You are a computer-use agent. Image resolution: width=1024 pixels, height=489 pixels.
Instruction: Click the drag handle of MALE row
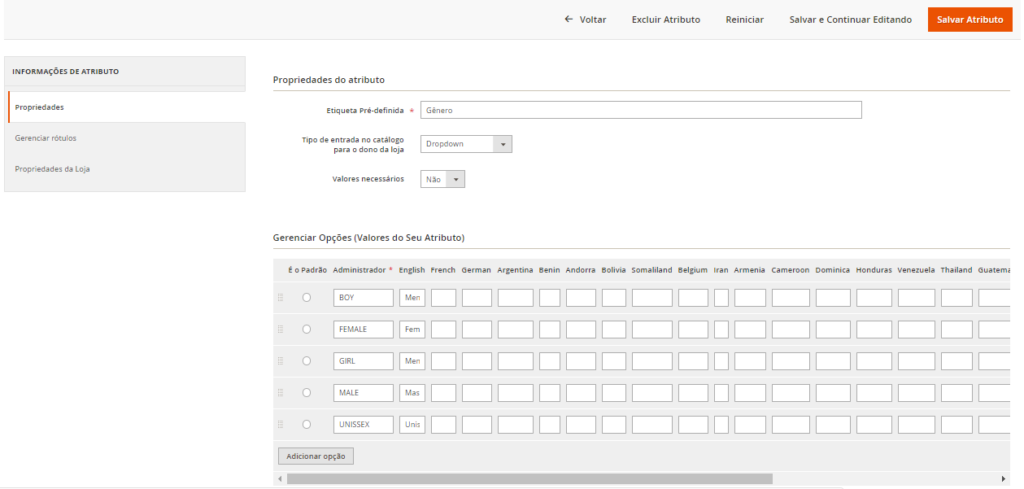(281, 392)
